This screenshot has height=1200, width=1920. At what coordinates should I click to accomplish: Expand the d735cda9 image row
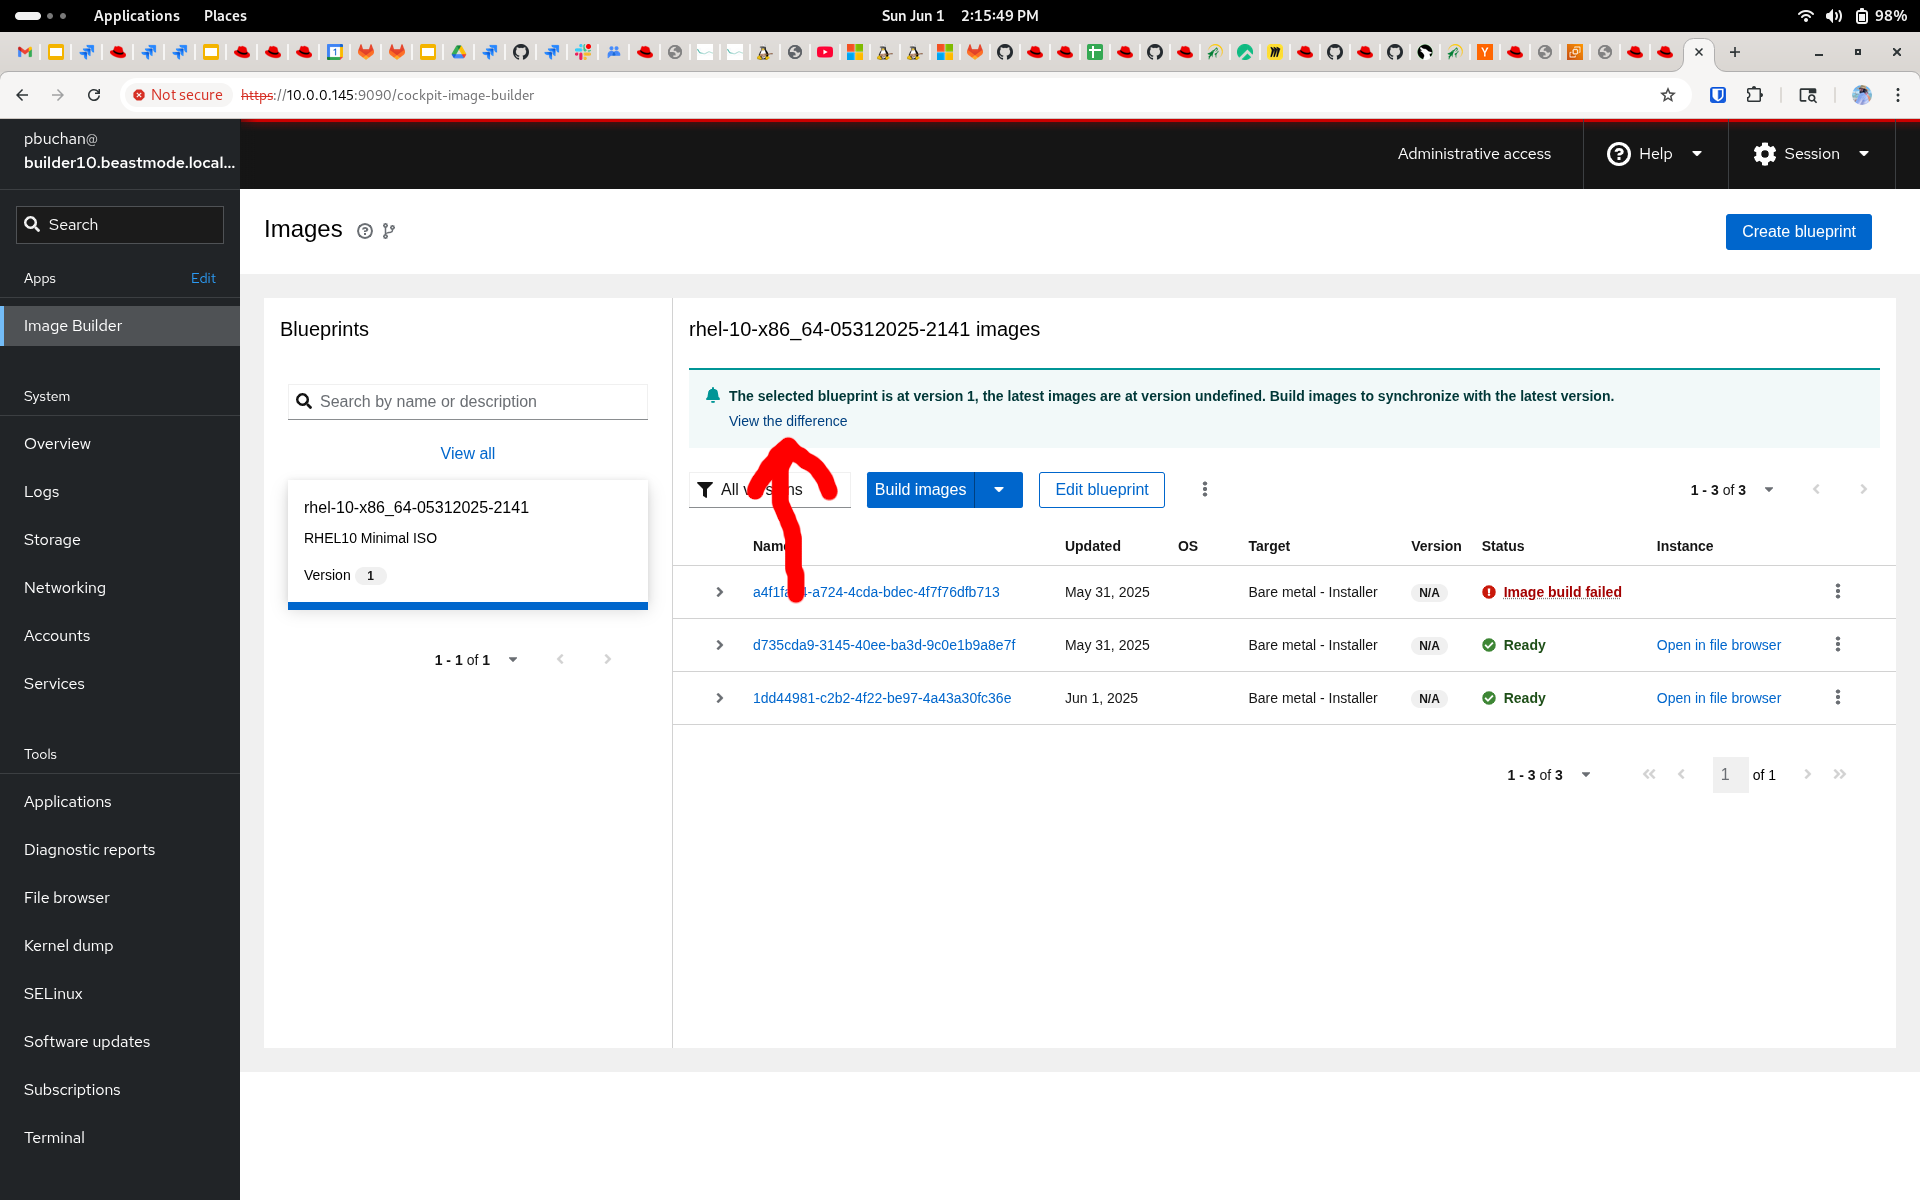[719, 645]
